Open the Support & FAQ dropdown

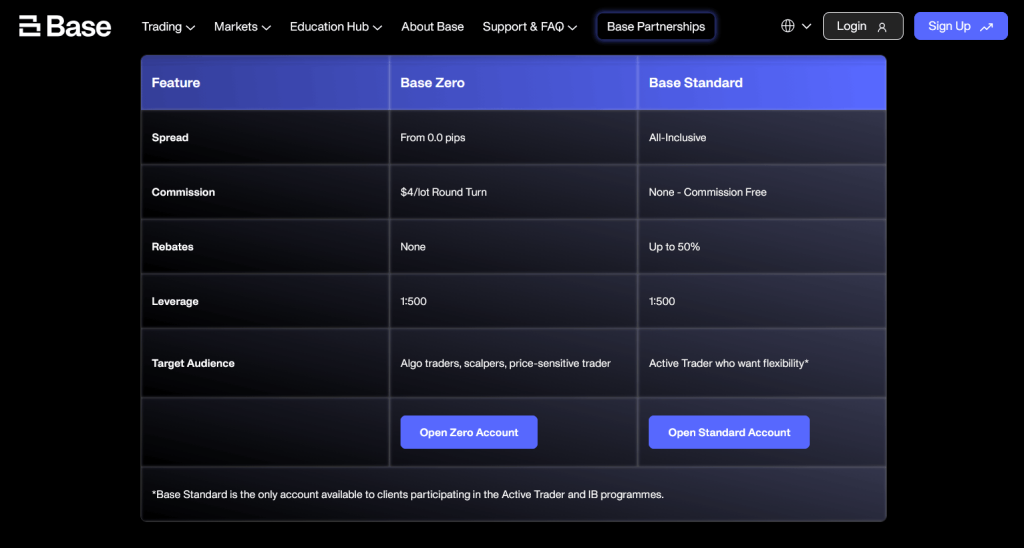pyautogui.click(x=530, y=27)
